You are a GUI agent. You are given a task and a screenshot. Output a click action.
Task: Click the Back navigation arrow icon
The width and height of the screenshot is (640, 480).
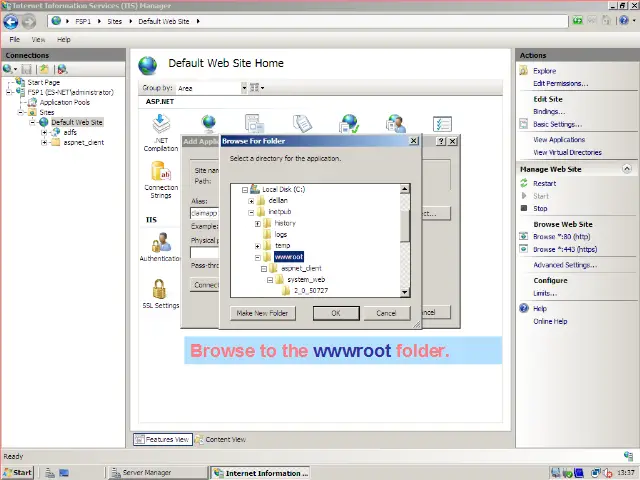11,22
